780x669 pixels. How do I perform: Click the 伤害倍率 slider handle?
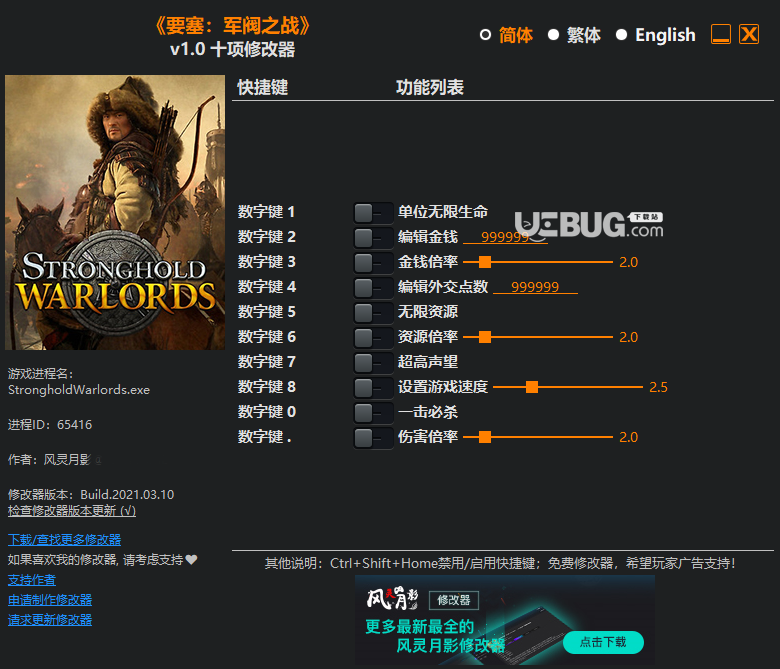coord(485,437)
